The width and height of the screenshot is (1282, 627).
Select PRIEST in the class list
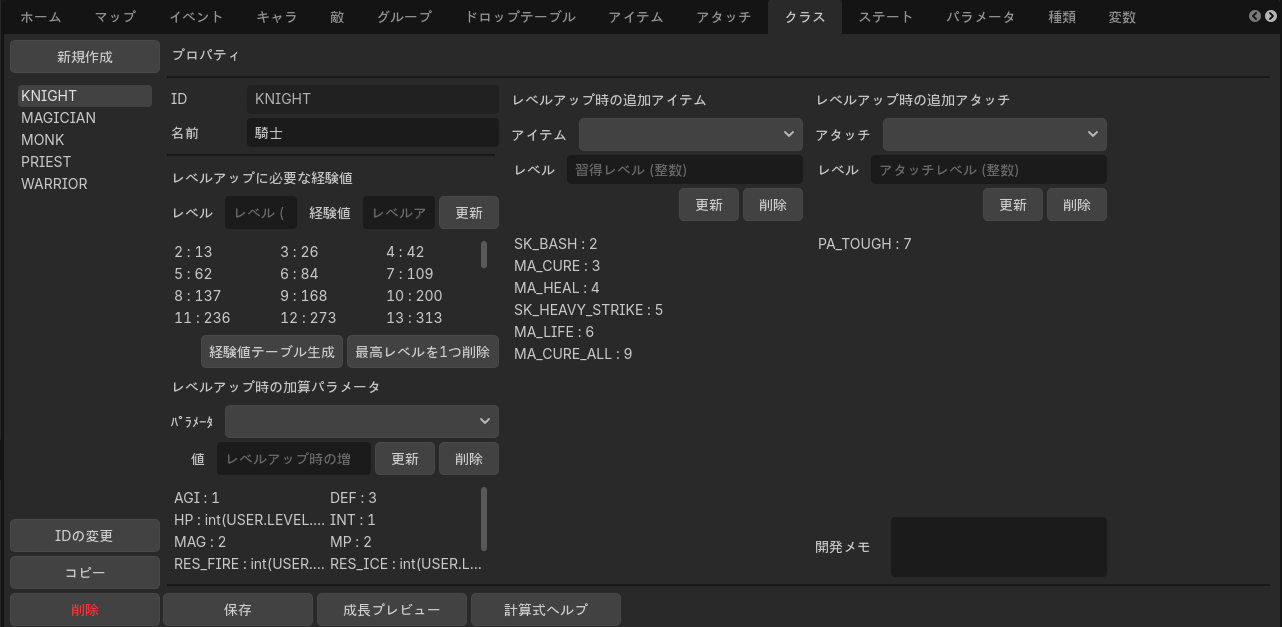(85, 162)
